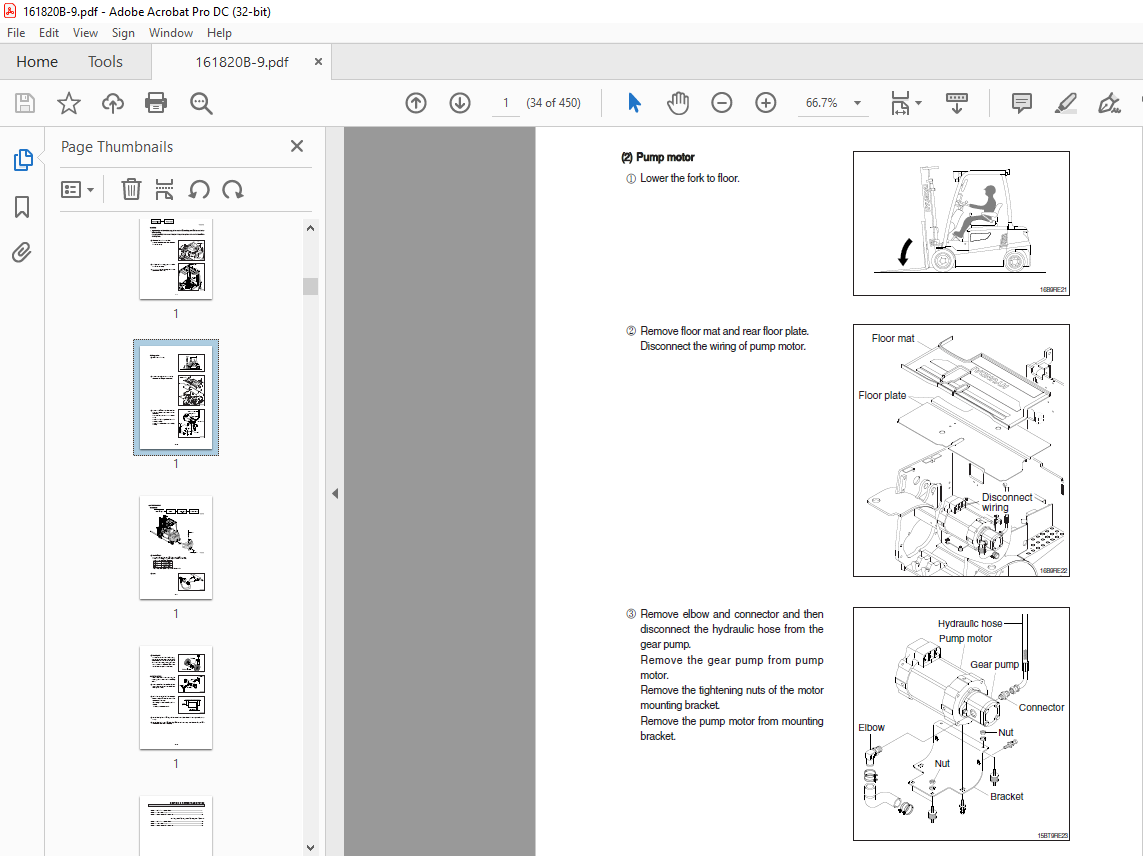
Task: Expand fit page options arrow
Action: pos(918,103)
